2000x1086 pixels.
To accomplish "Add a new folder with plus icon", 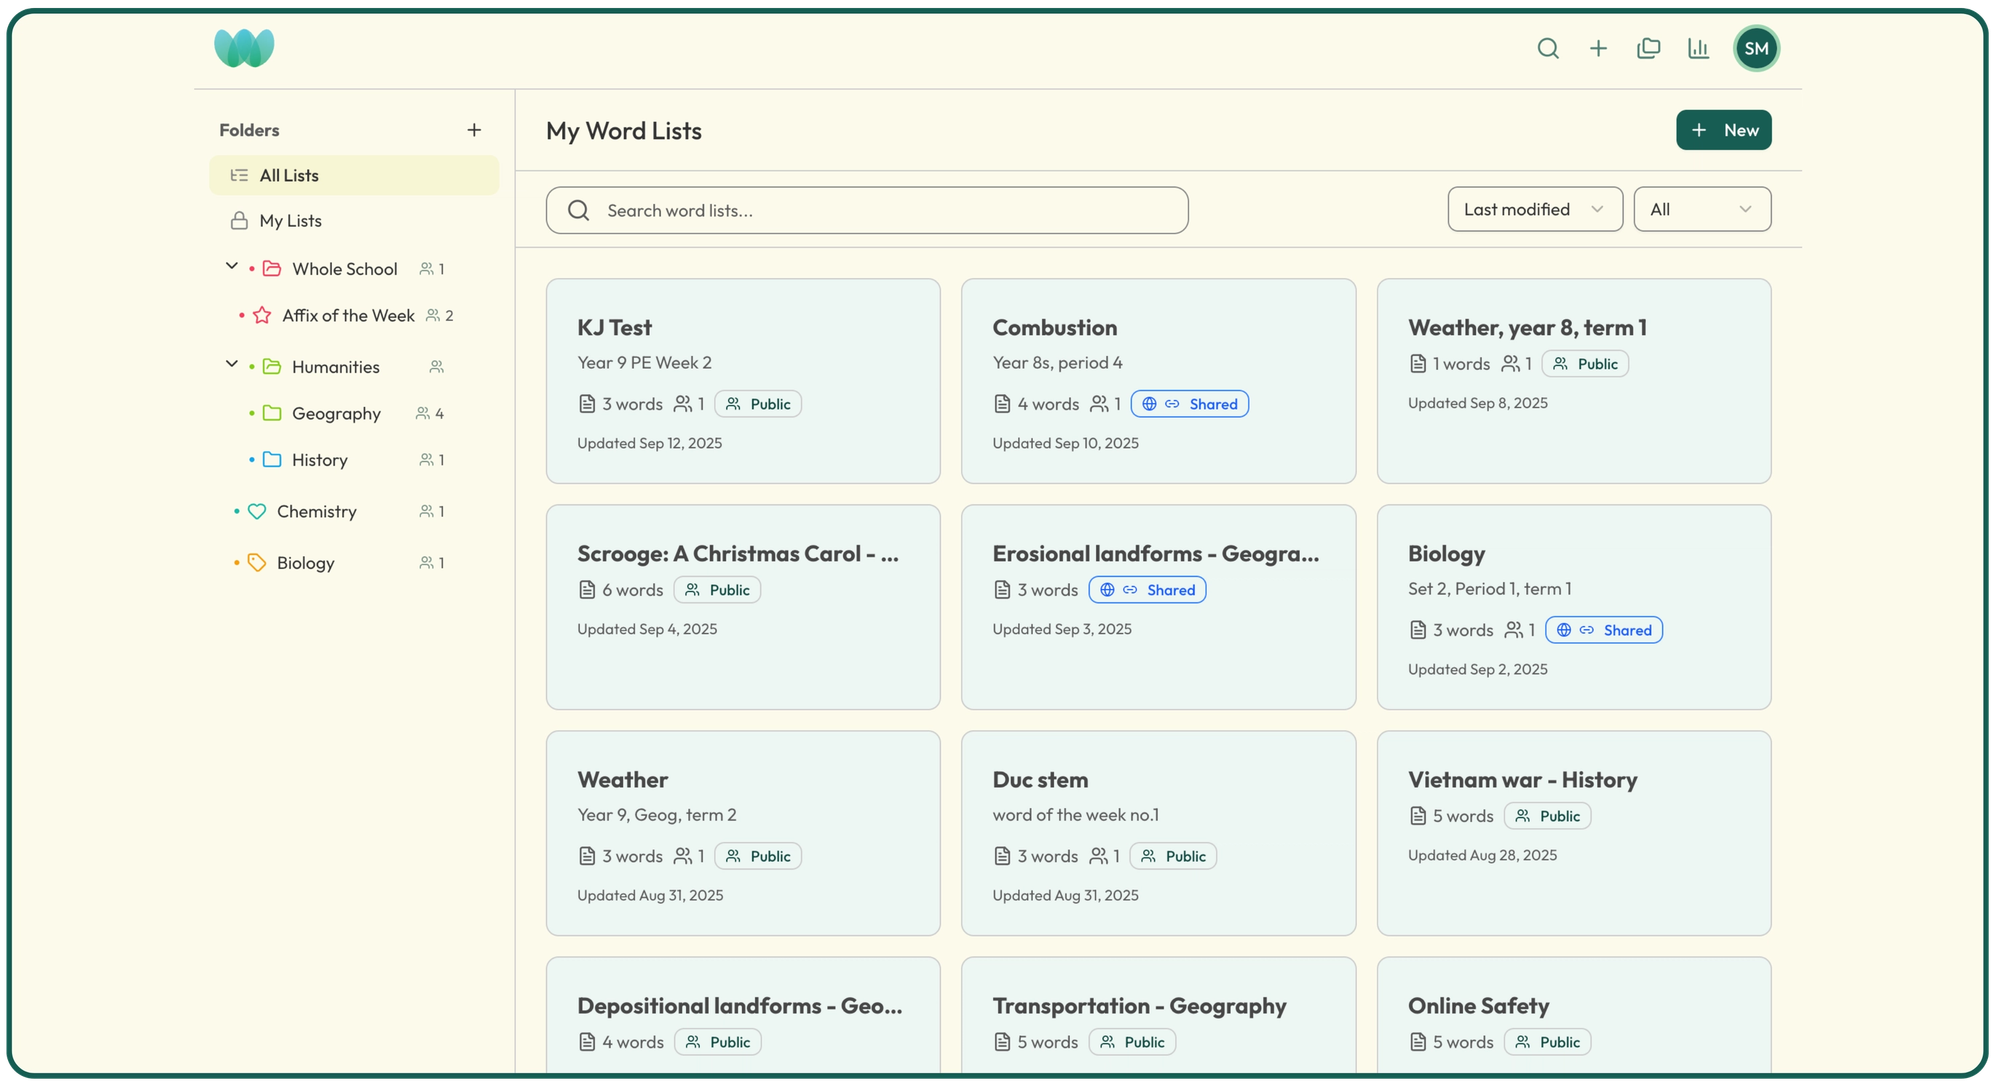I will (474, 130).
